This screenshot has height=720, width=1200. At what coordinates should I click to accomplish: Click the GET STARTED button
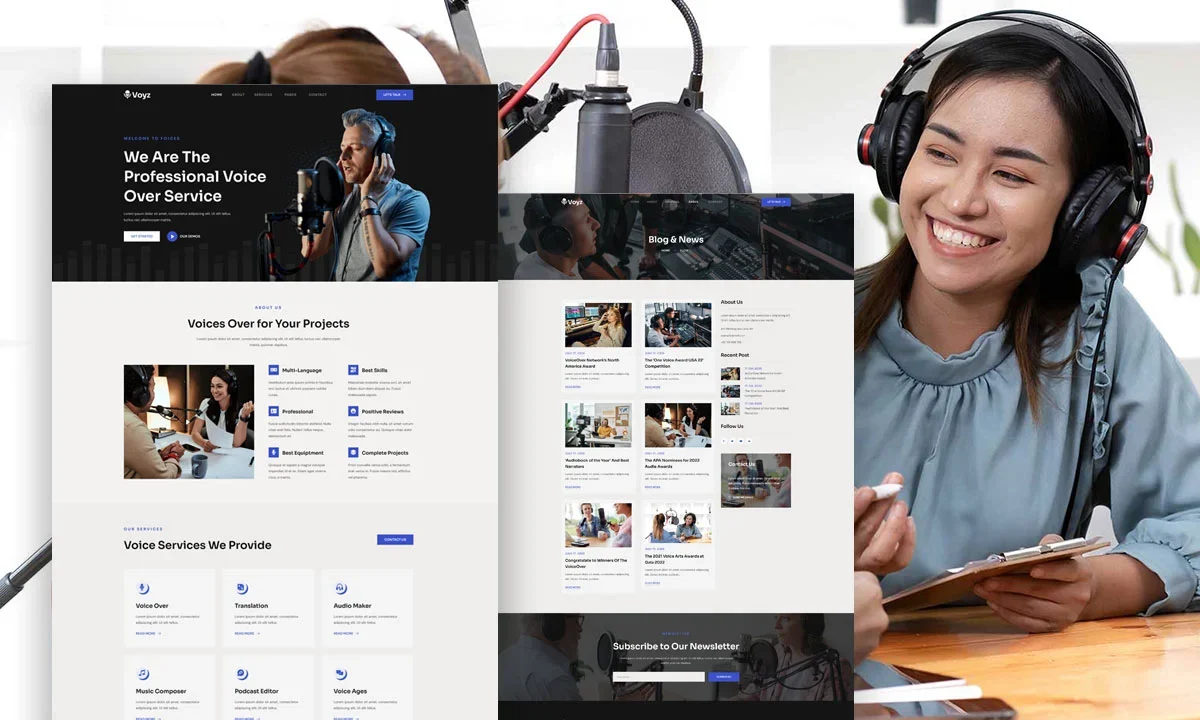141,235
